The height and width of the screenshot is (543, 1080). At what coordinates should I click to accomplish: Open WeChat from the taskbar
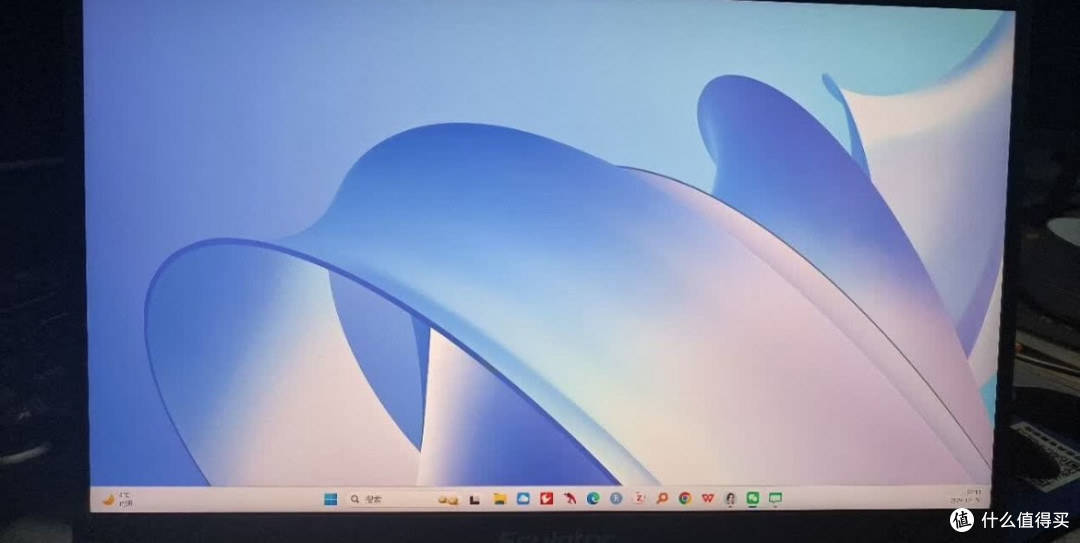tap(753, 497)
